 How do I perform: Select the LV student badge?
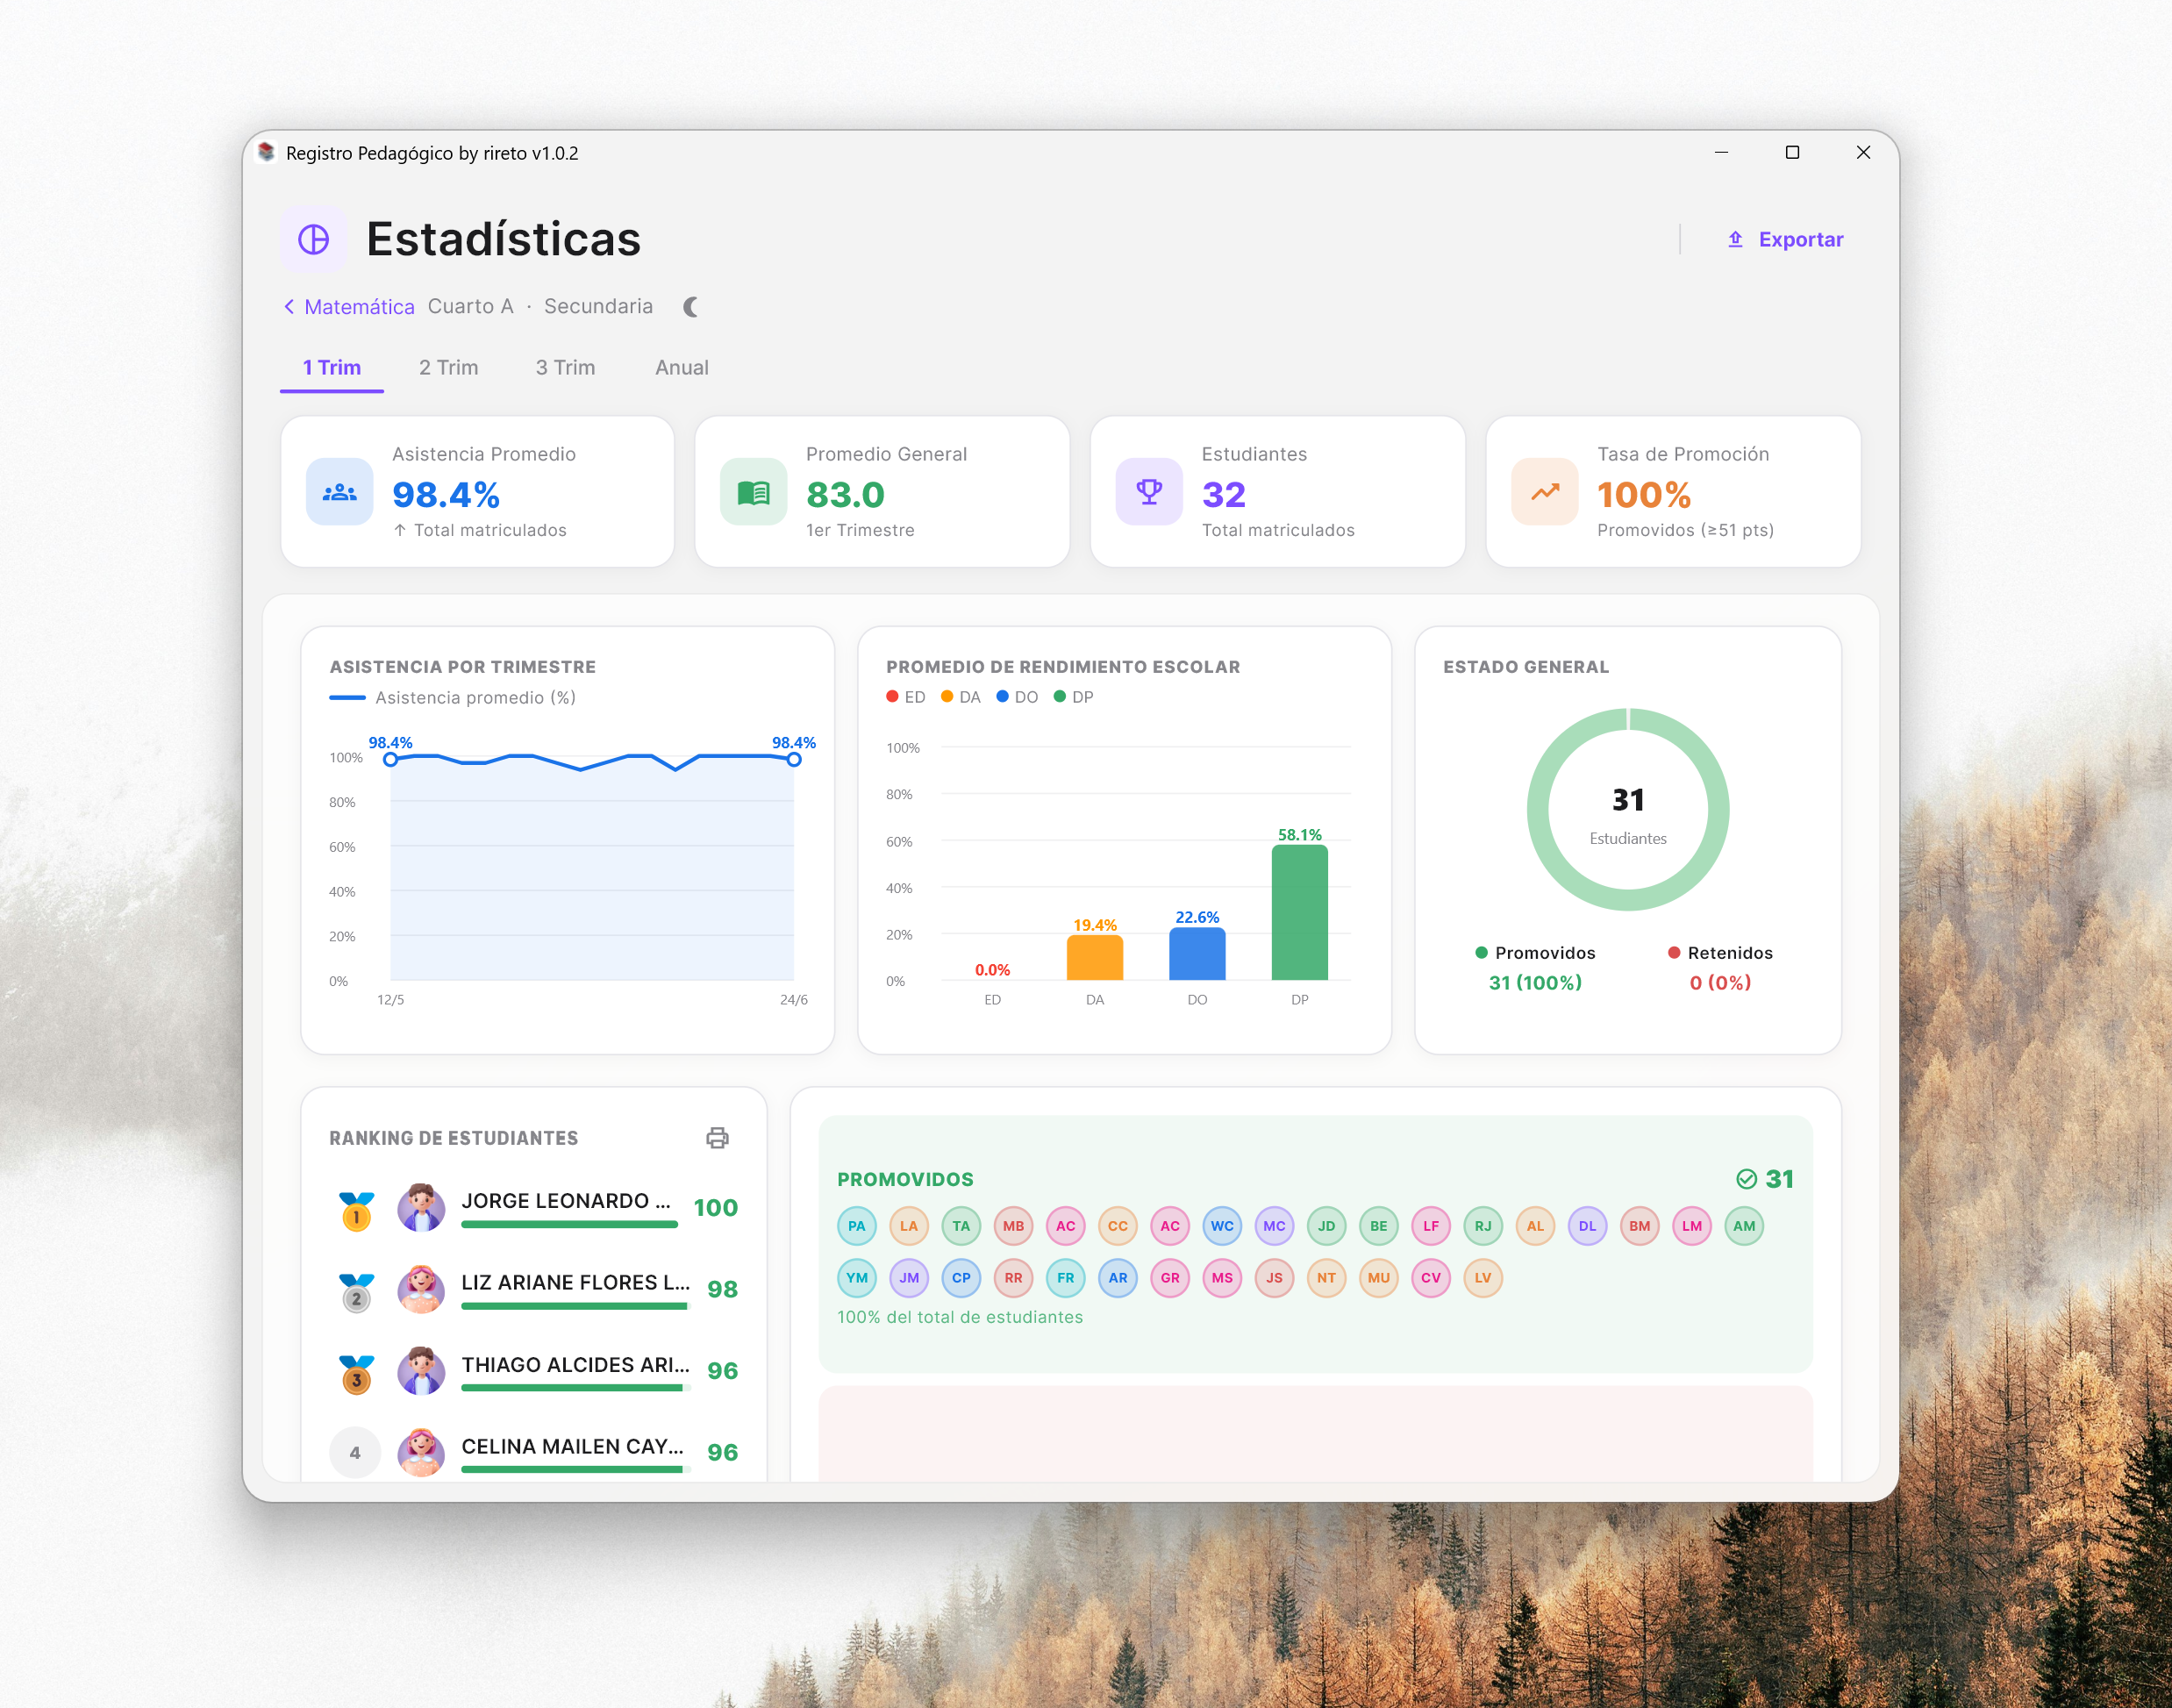click(x=1483, y=1278)
